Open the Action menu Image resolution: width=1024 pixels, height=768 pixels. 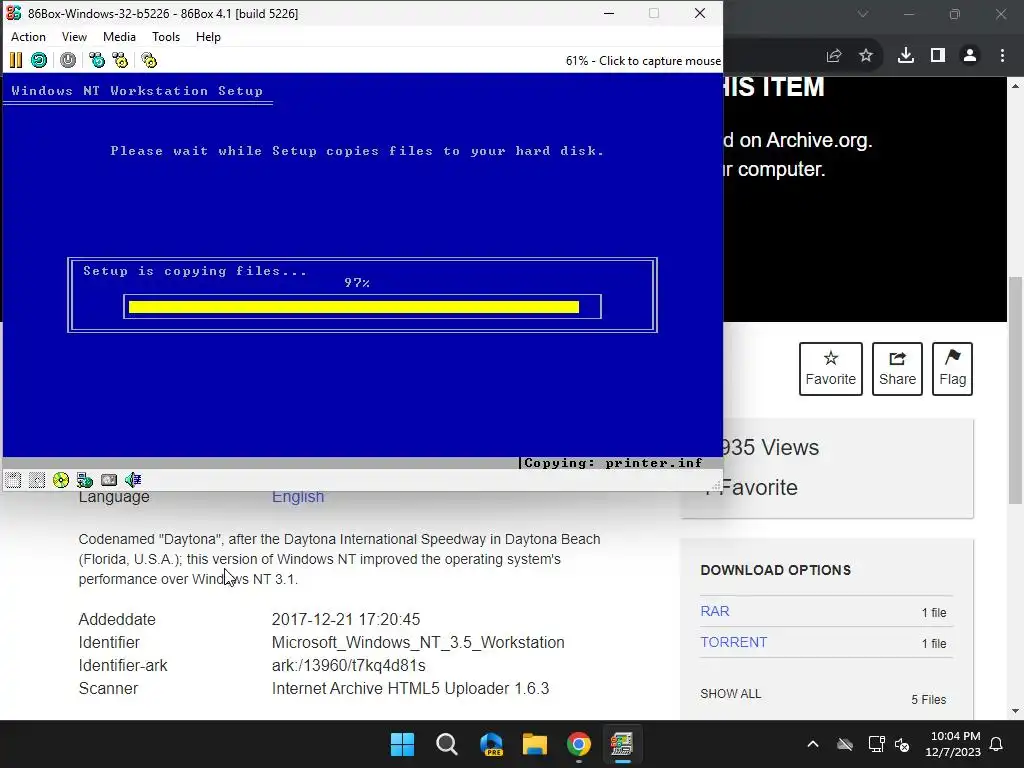28,37
